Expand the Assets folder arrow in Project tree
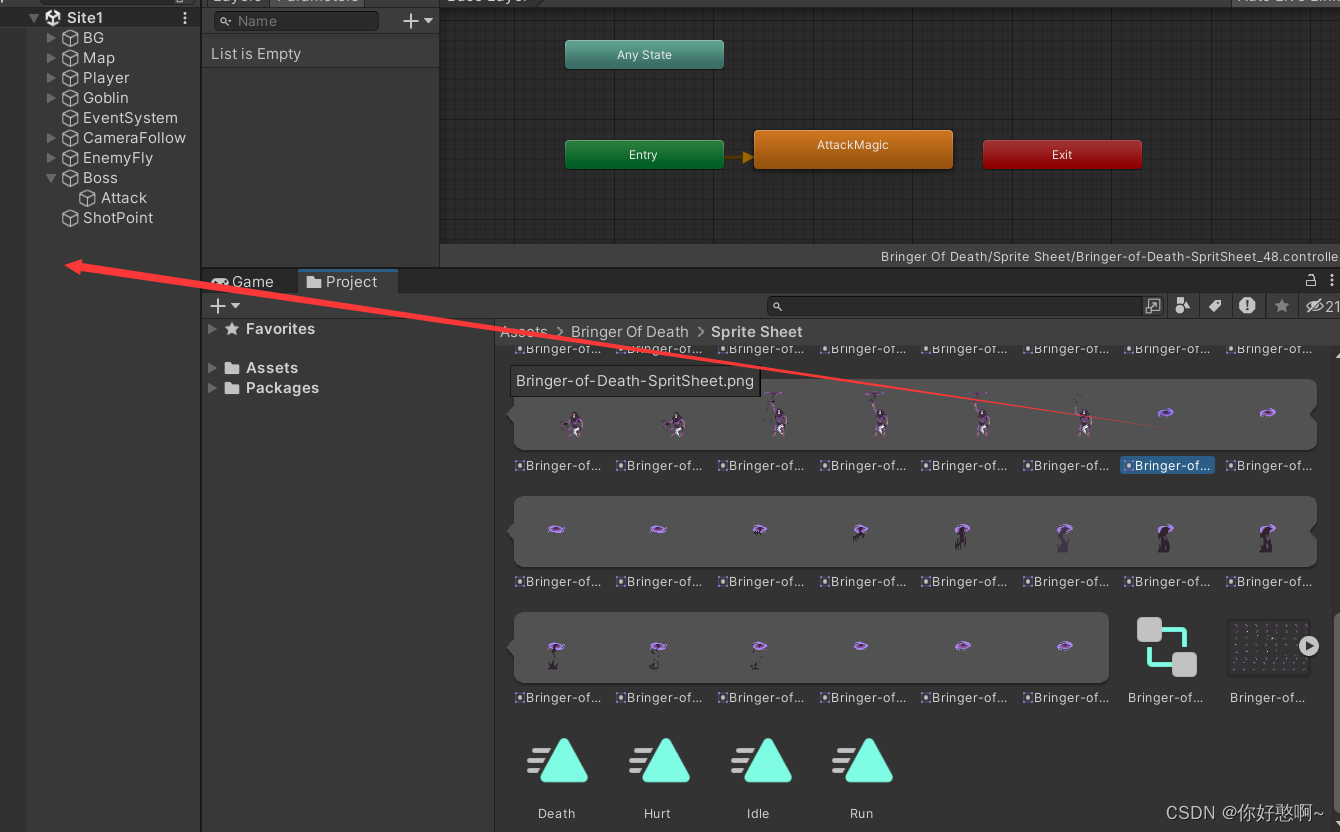1340x832 pixels. point(212,368)
